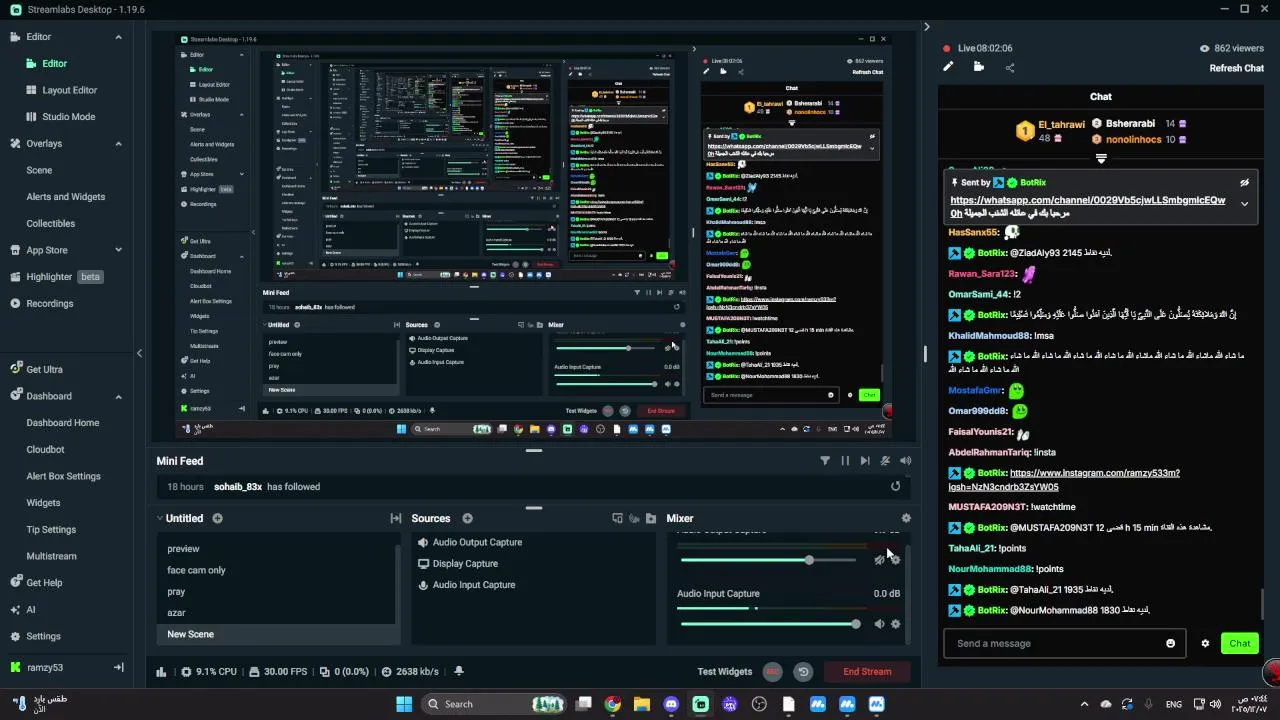
Task: Open File Explorer from the taskbar
Action: (642, 704)
